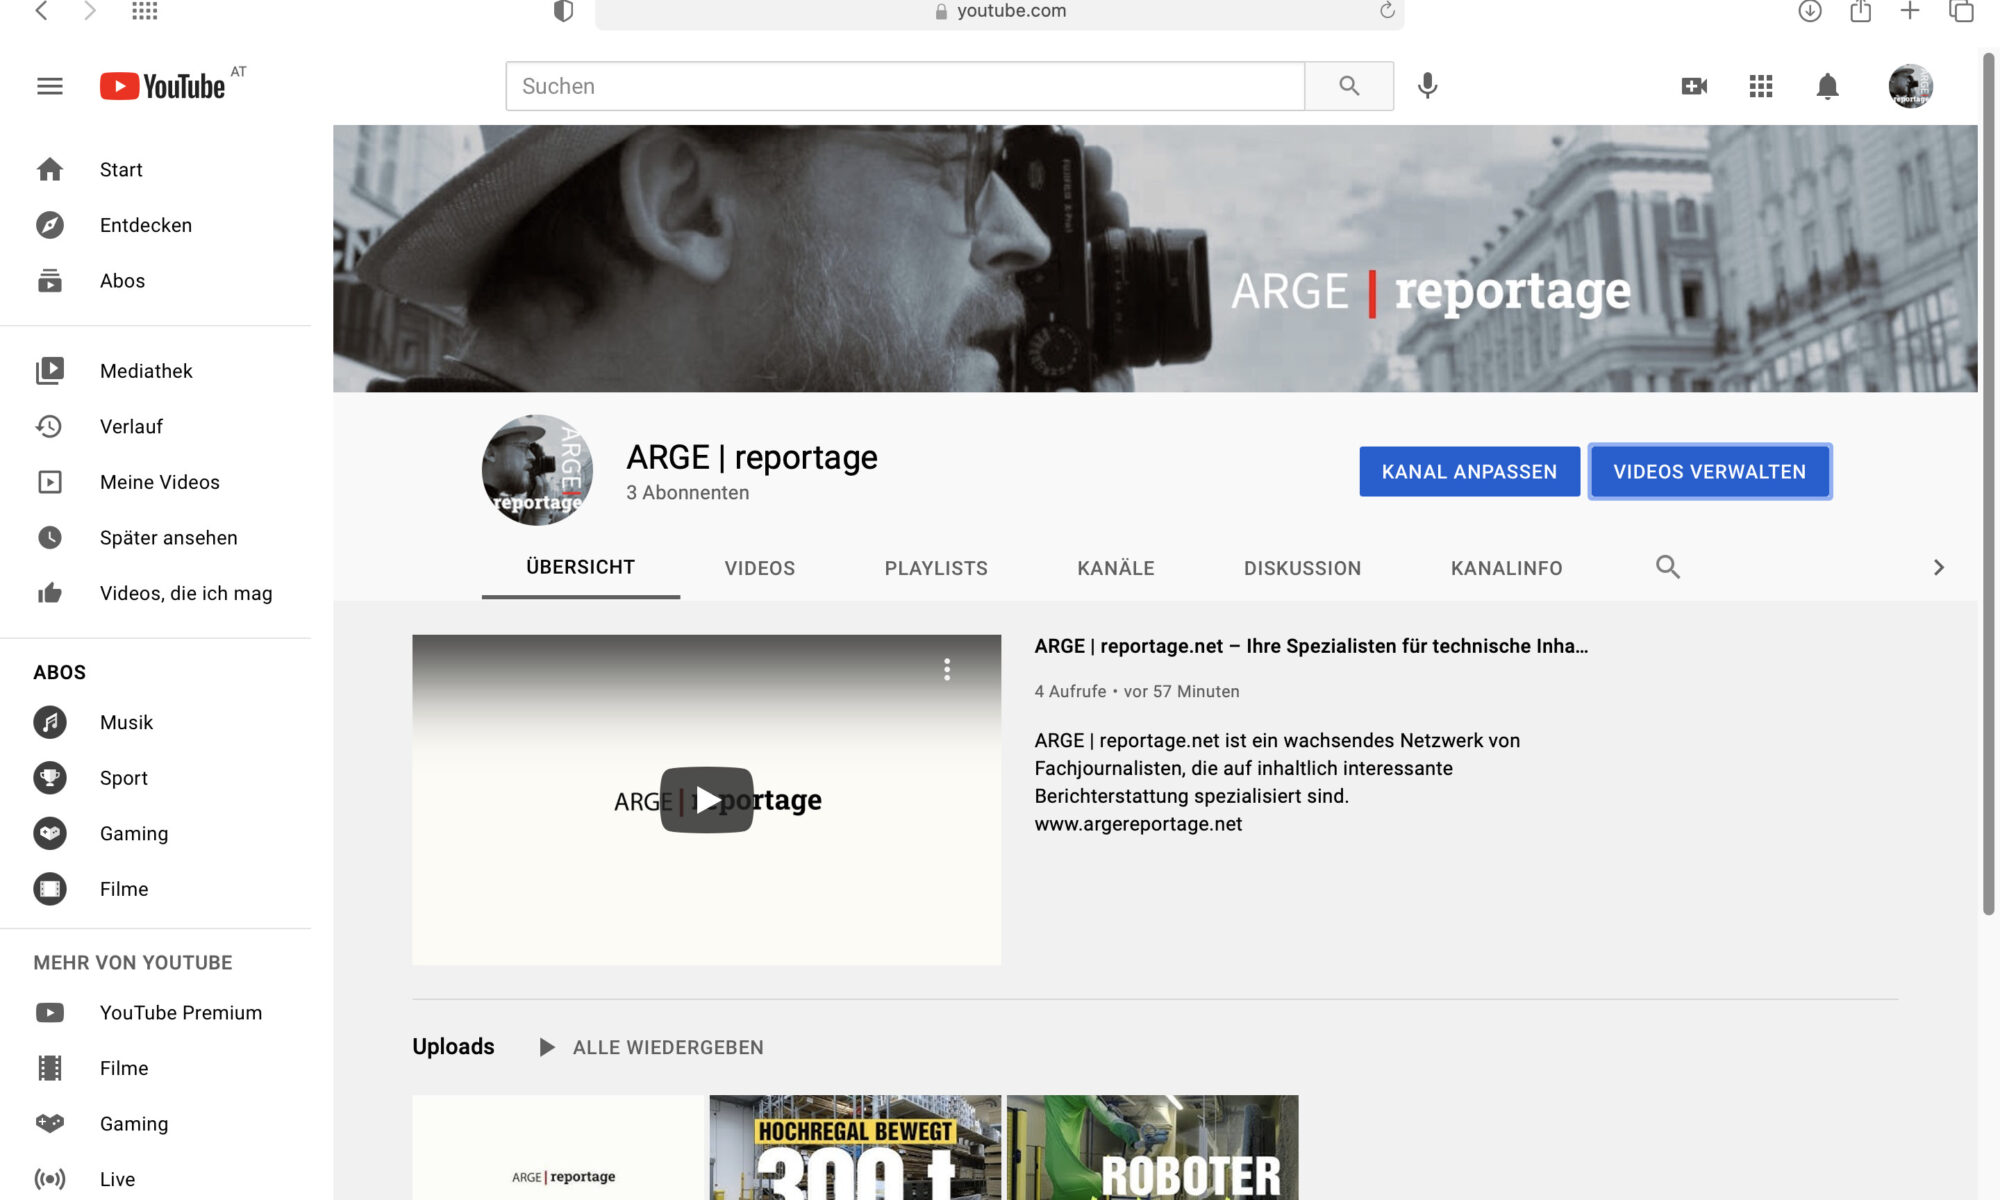2000x1200 pixels.
Task: Switch to the DISKUSSION tab
Action: click(x=1302, y=568)
